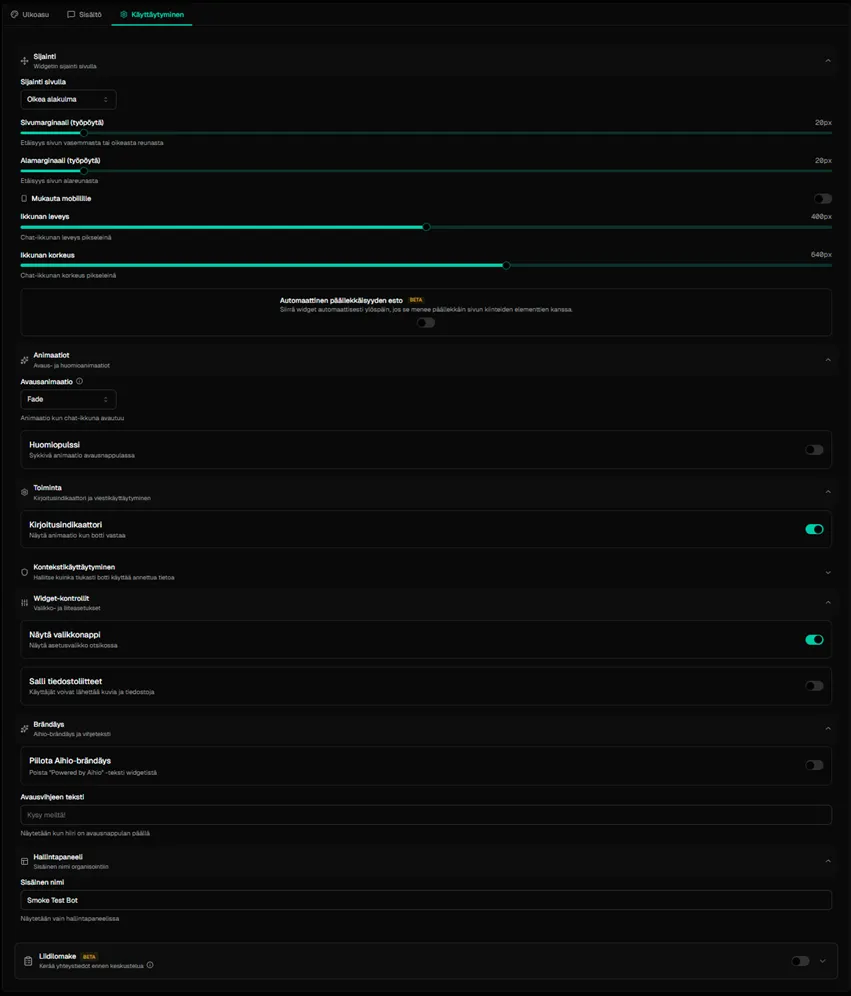Screen dimensions: 851x996
Task: Switch to the Ulkoasu tab
Action: [30, 15]
